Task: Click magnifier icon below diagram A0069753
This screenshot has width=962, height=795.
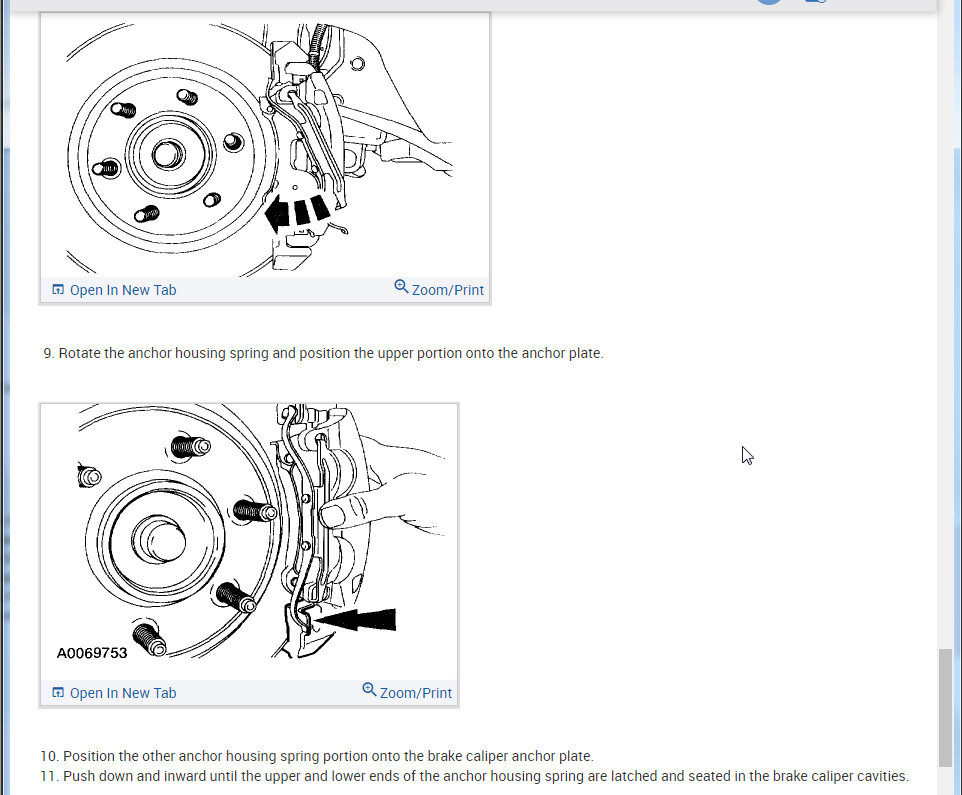Action: pyautogui.click(x=369, y=689)
